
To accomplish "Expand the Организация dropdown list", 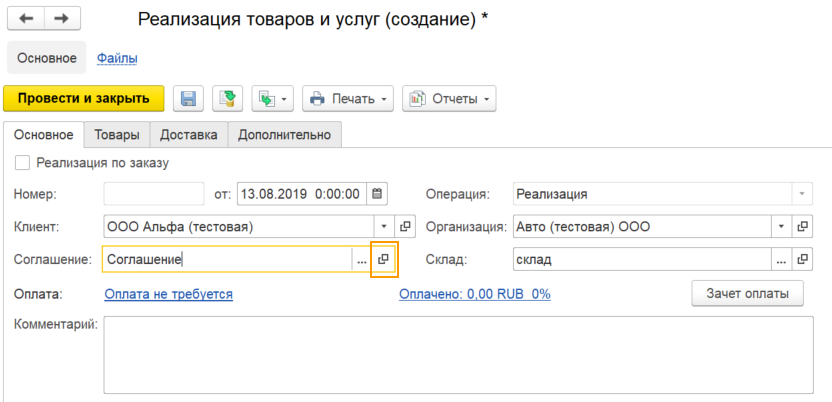I will pos(781,227).
